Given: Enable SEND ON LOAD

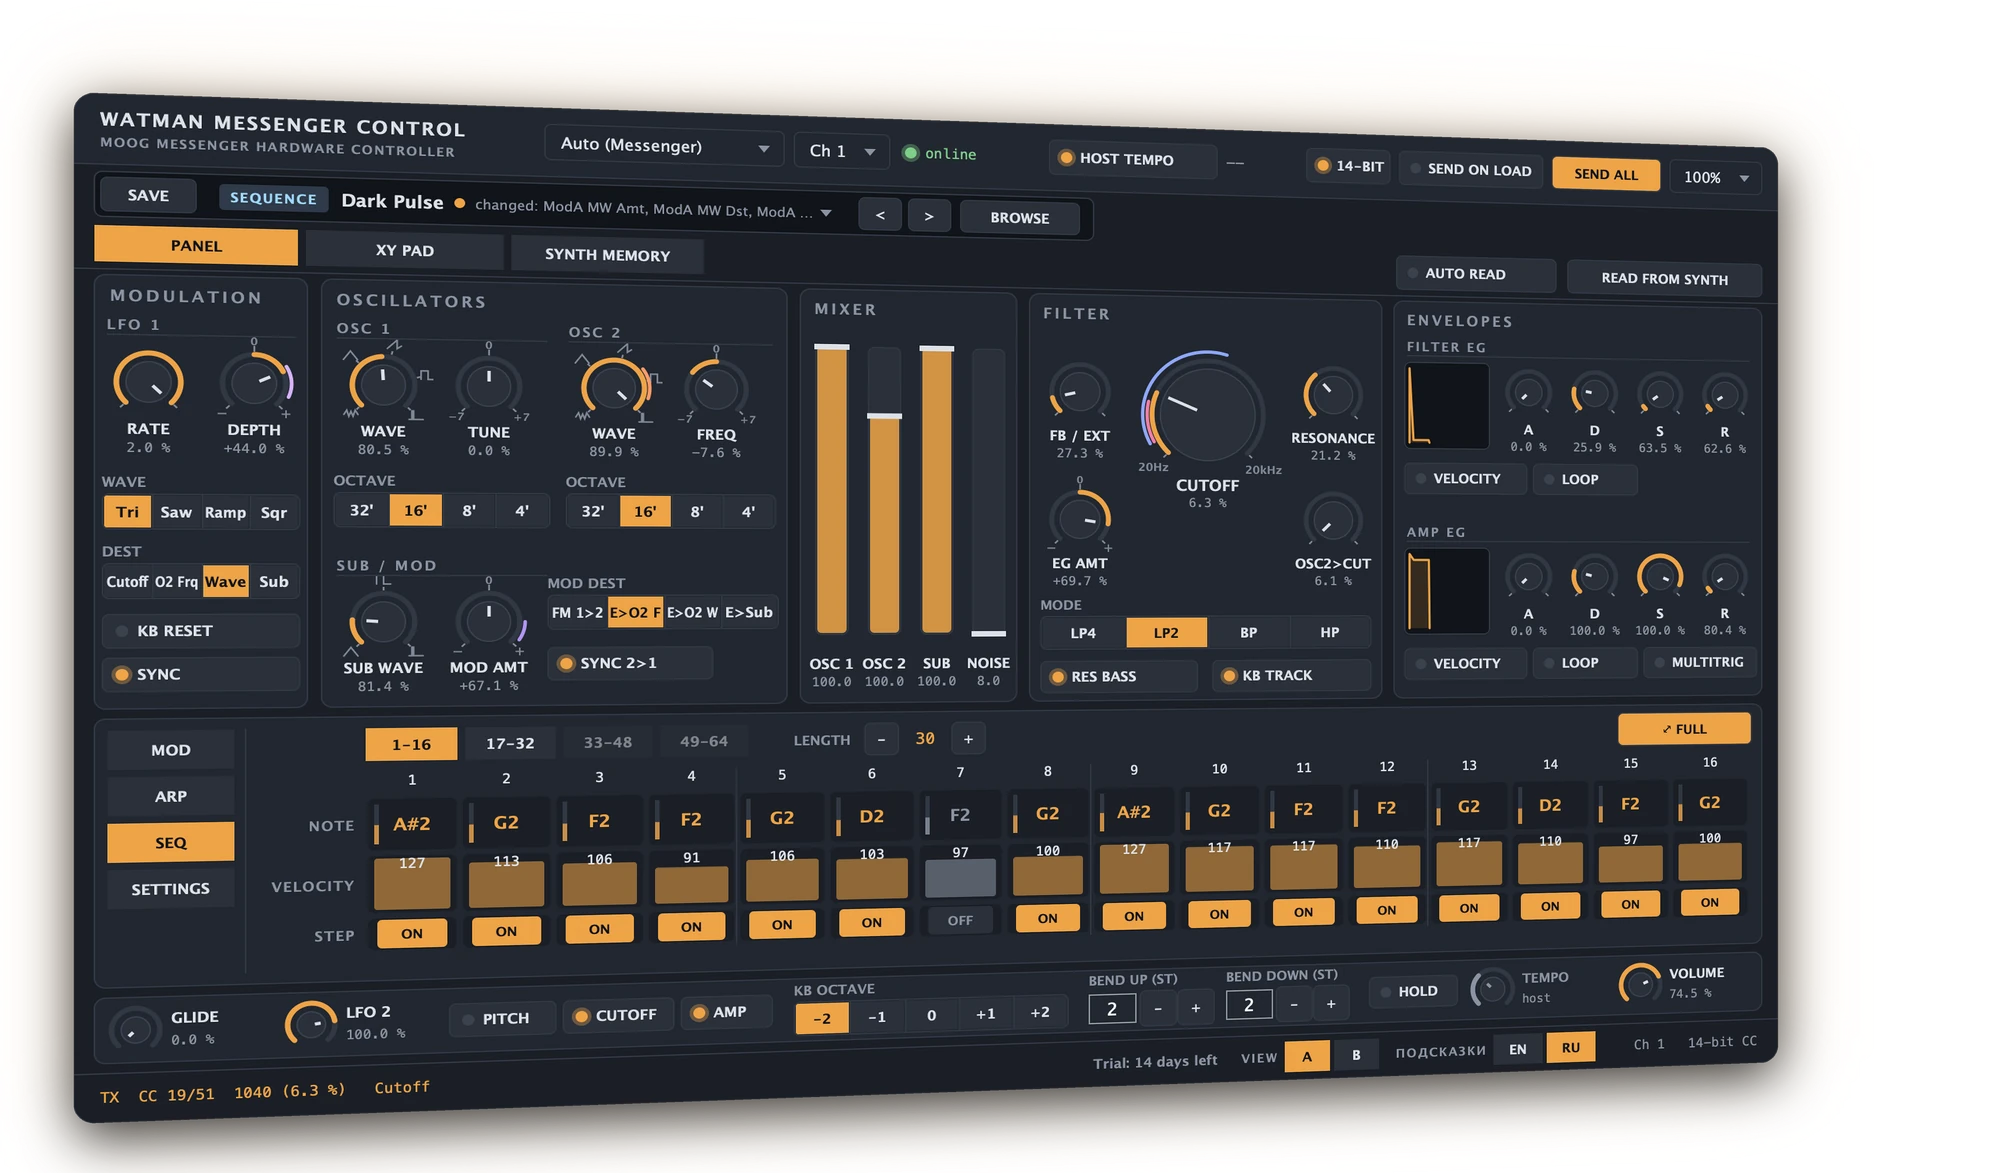Looking at the screenshot, I should 1470,170.
